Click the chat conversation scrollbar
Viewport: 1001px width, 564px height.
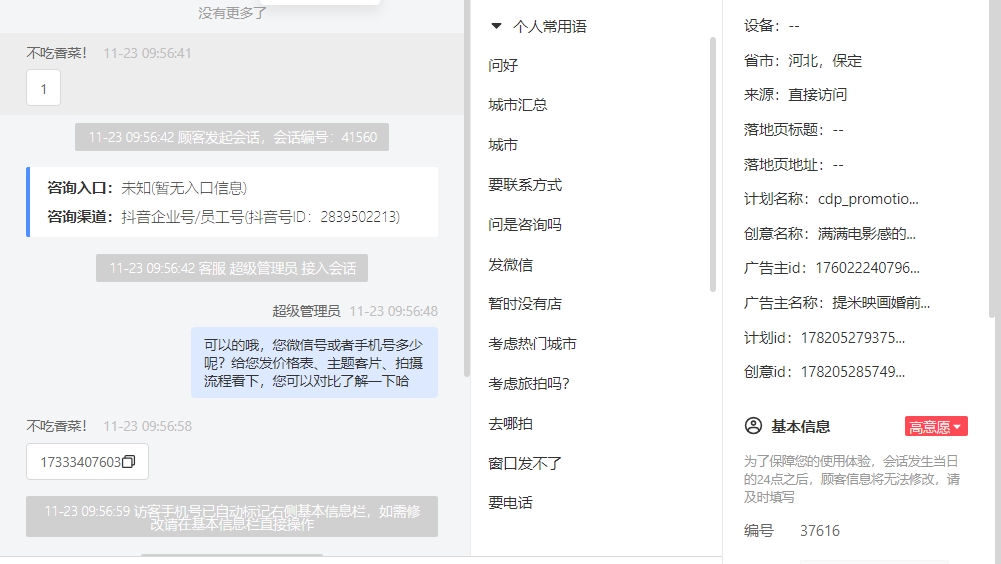(x=467, y=188)
